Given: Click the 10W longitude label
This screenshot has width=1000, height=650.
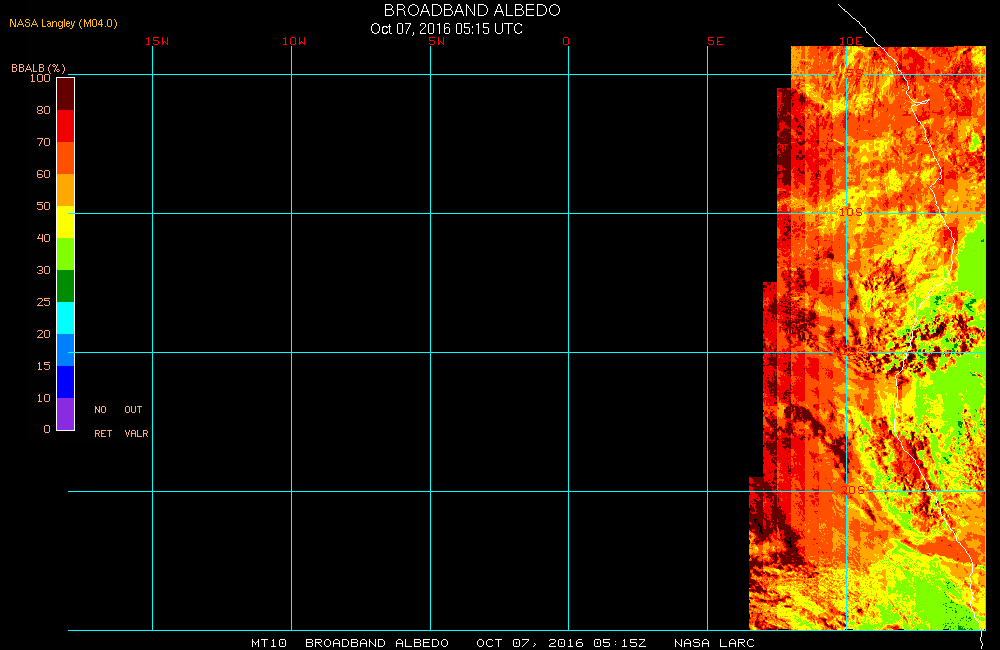Looking at the screenshot, I should pyautogui.click(x=294, y=41).
